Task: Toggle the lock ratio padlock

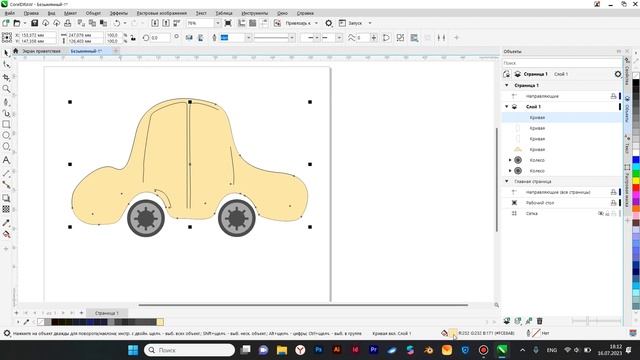Action: (133, 38)
